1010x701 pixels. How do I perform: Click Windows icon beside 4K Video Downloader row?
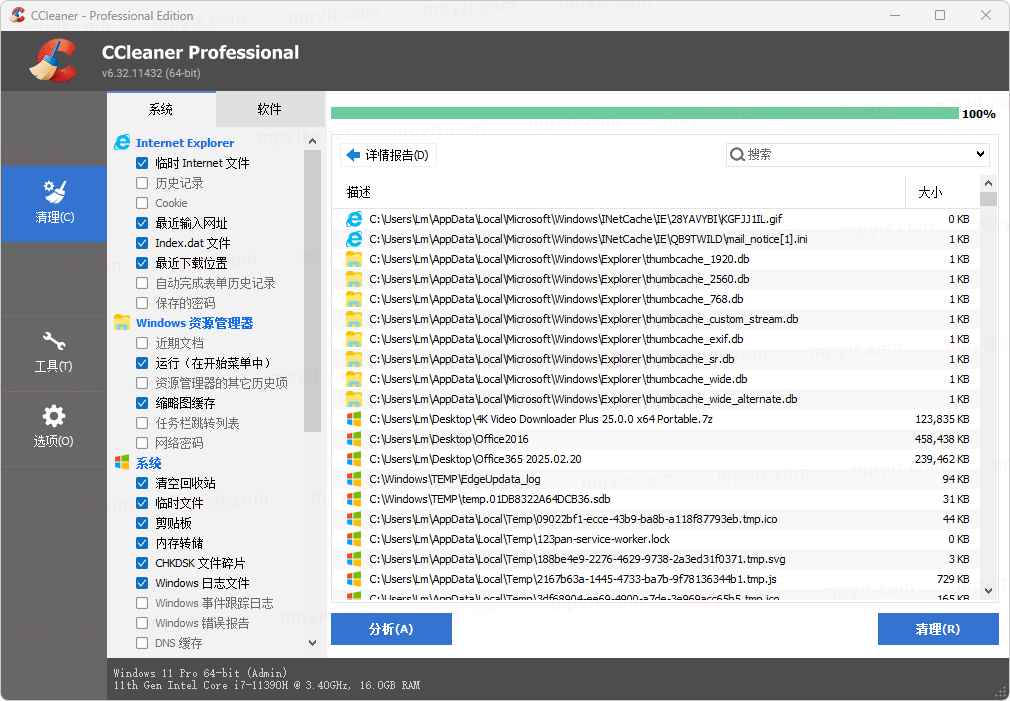354,419
